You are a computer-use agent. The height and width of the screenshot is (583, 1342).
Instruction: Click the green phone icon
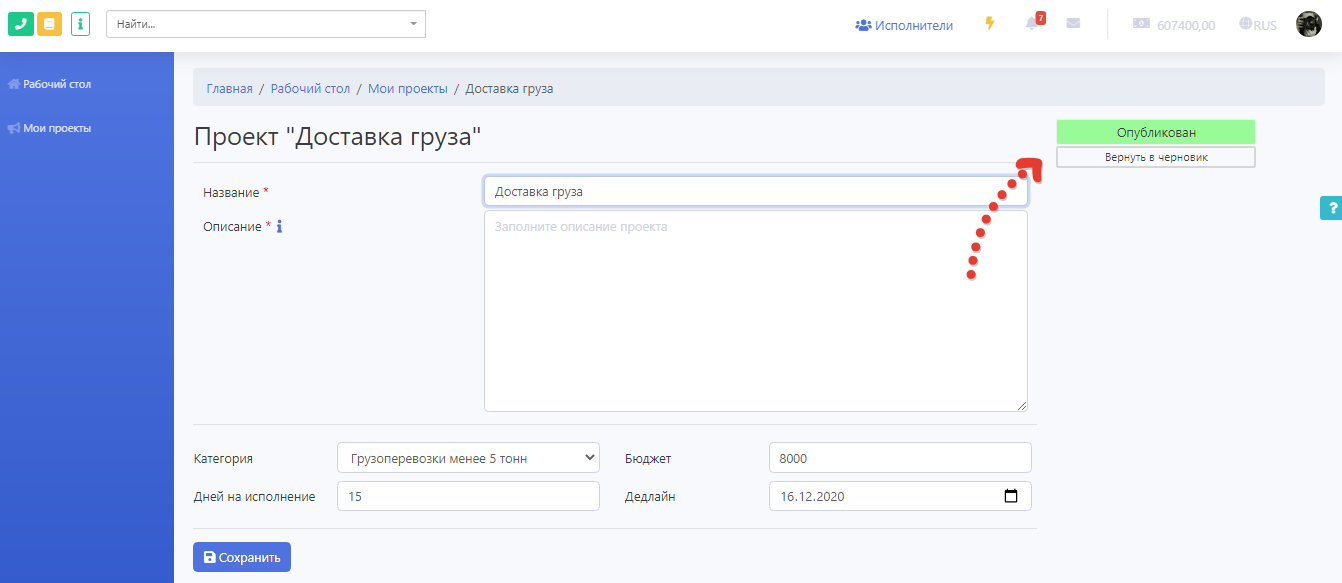pos(21,24)
